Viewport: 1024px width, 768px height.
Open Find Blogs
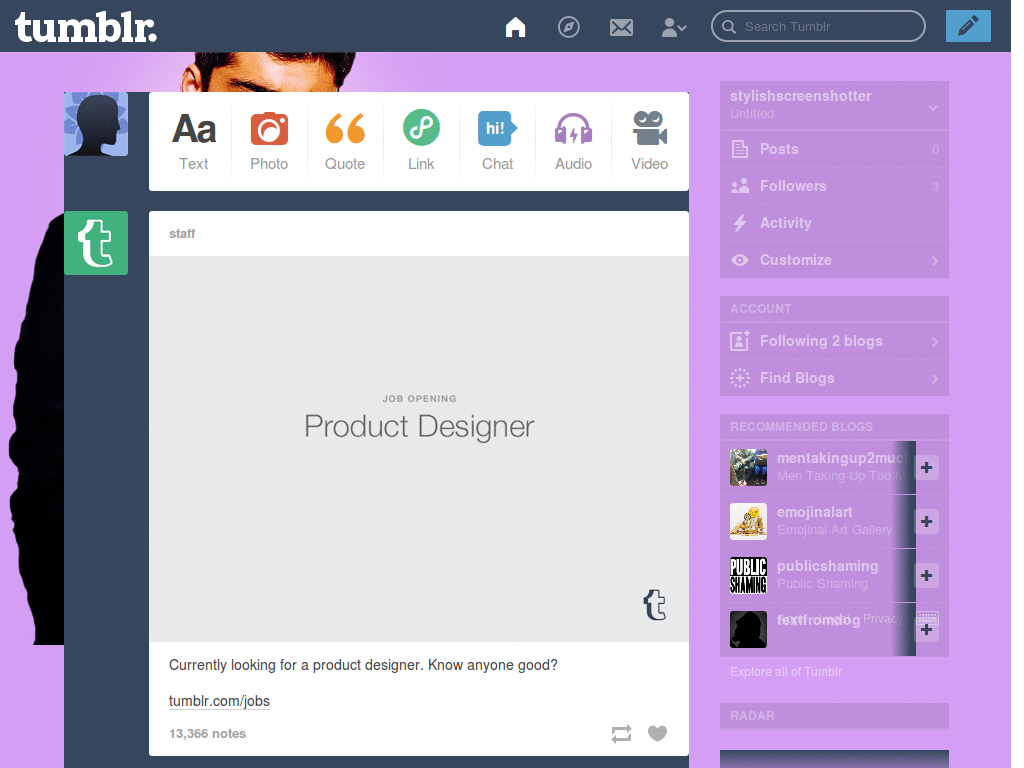coord(834,377)
